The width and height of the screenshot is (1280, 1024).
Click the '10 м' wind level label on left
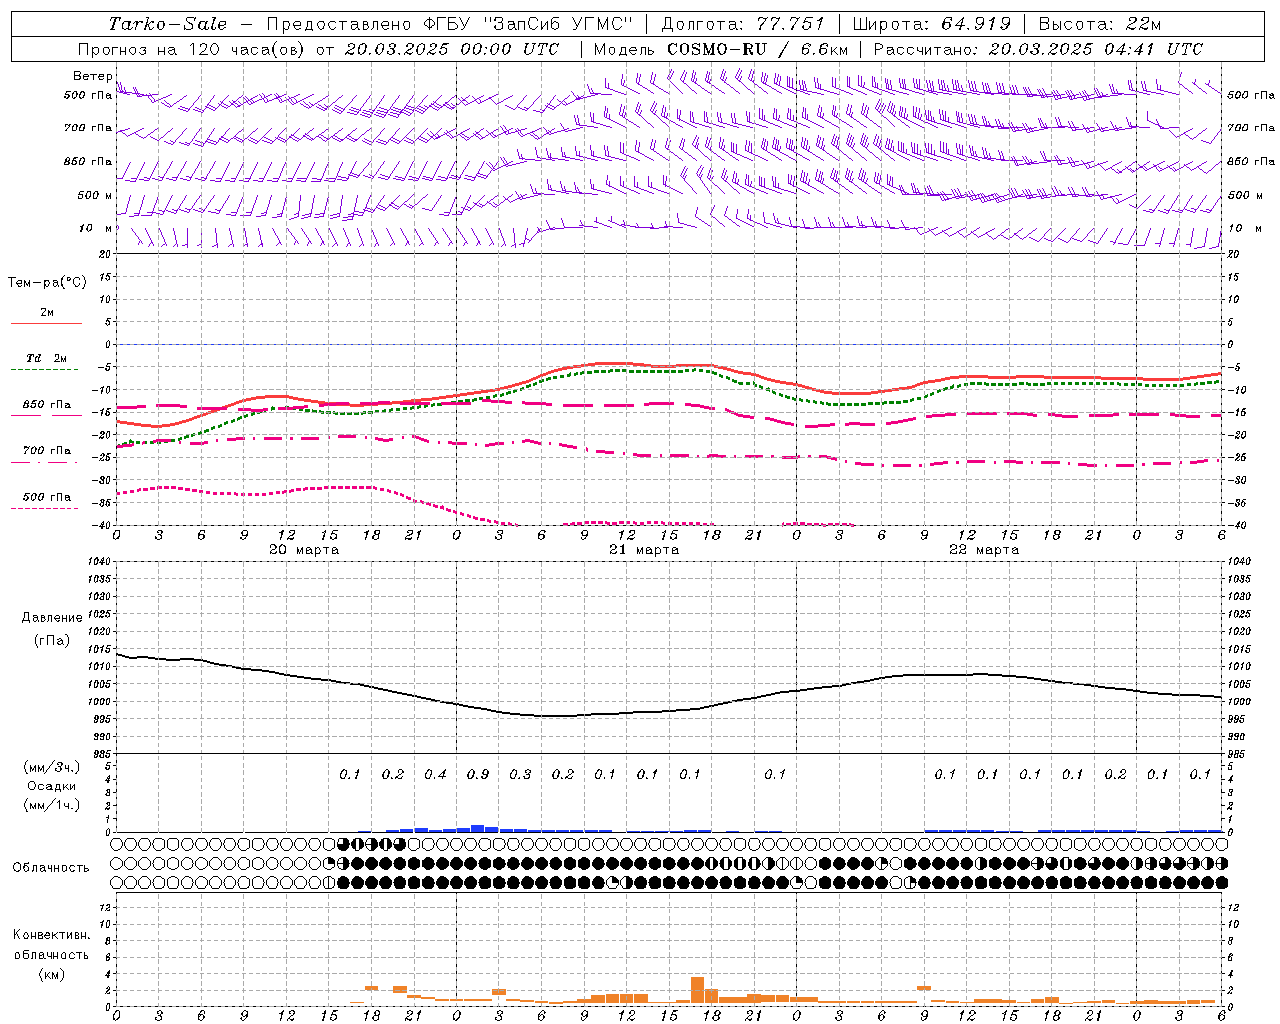tap(95, 229)
